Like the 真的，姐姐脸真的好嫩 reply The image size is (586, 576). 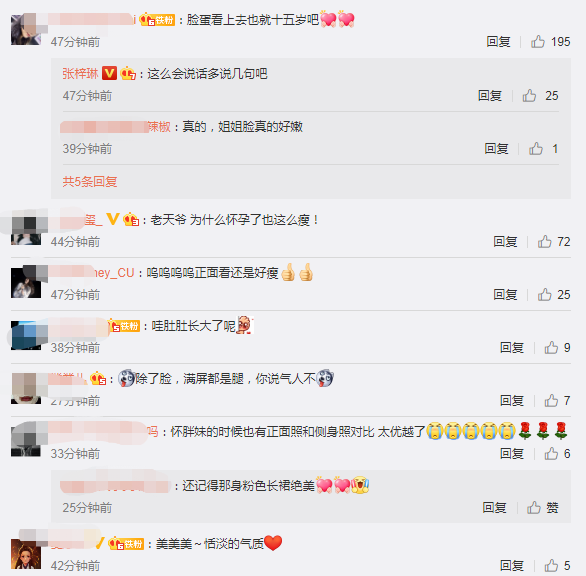[x=543, y=149]
